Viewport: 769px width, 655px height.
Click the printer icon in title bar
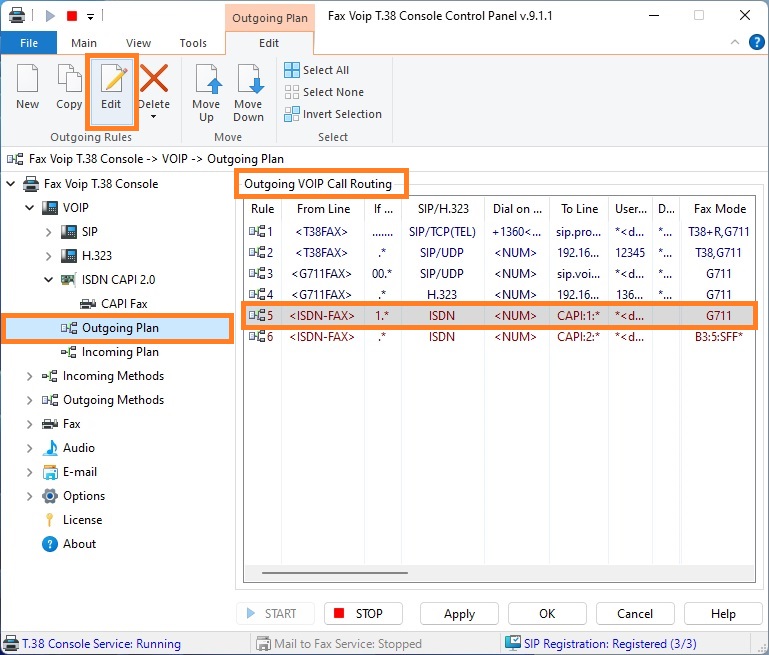(x=17, y=15)
